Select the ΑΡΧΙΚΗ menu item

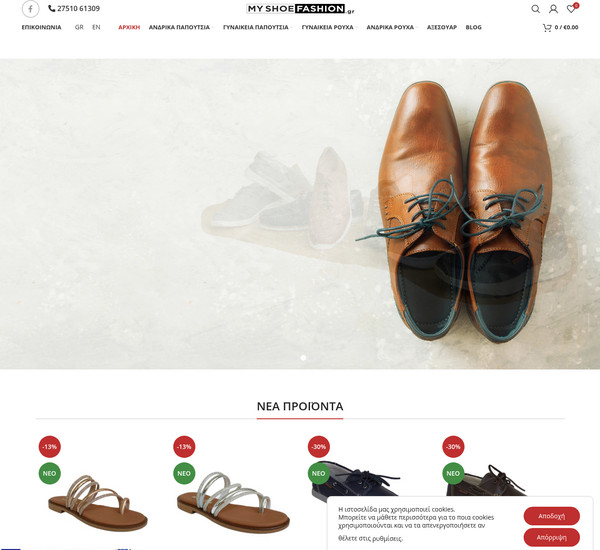tap(129, 28)
